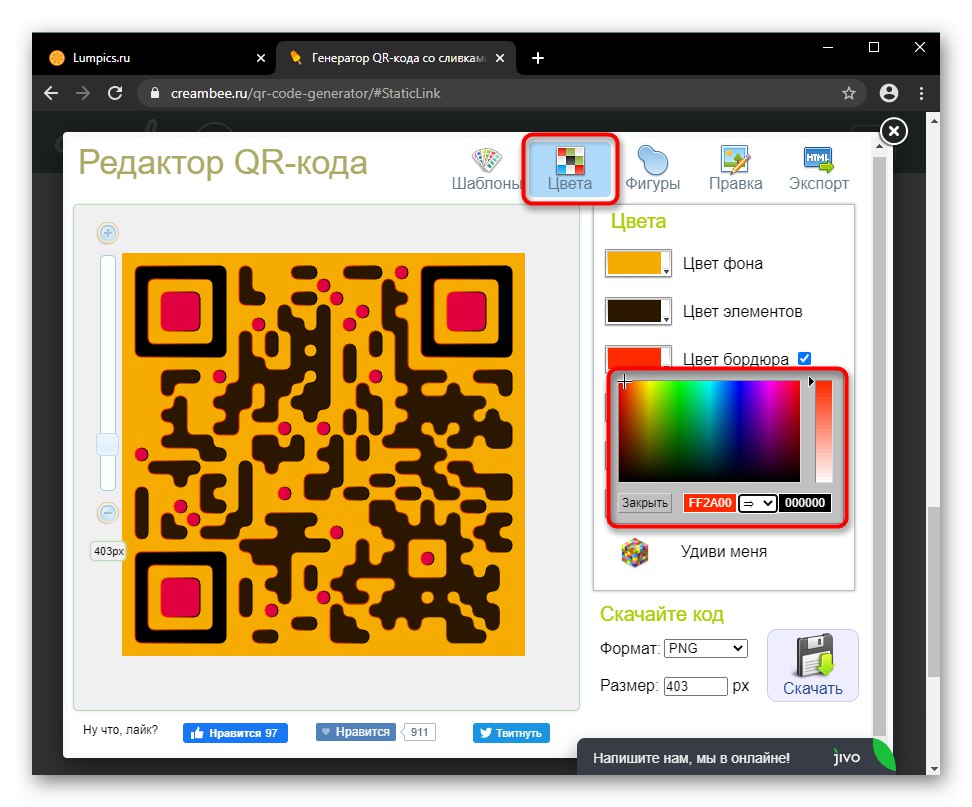This screenshot has width=972, height=807.
Task: Open the Экспорт export tab
Action: 818,169
